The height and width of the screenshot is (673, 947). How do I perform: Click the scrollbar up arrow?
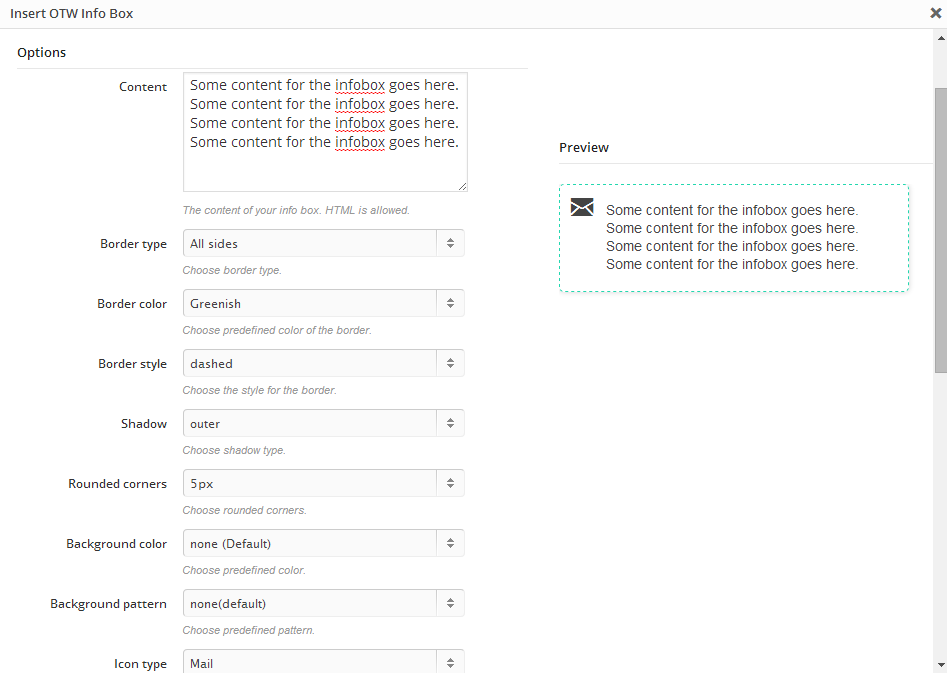[x=941, y=38]
